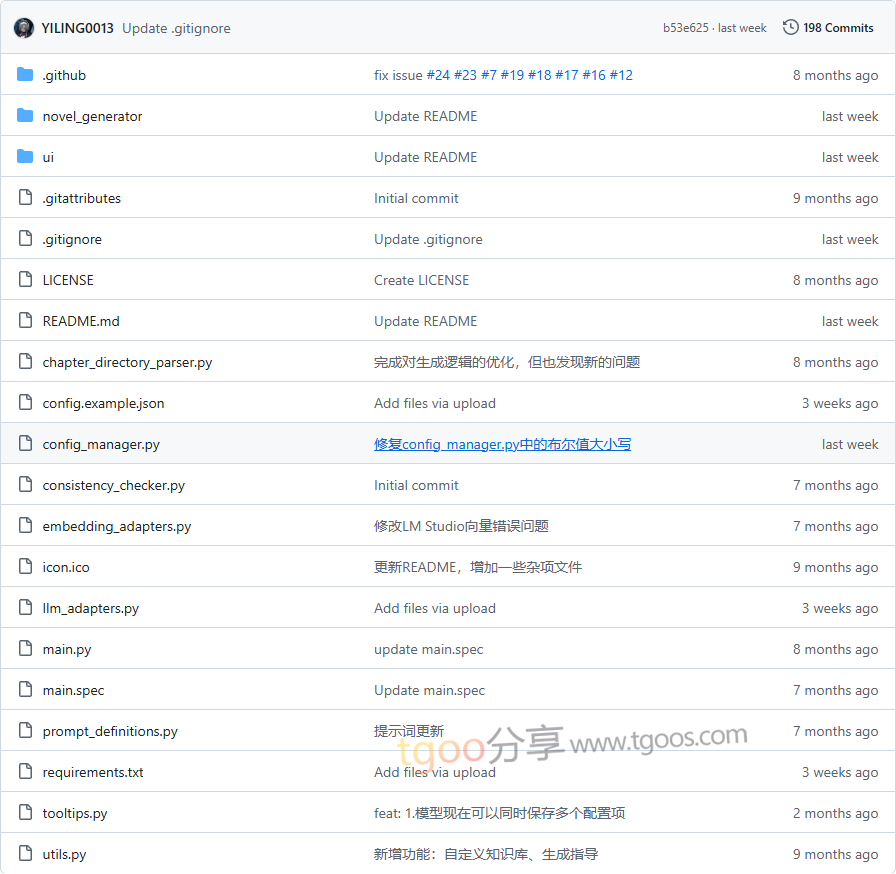Open the 198 Commits history link

pyautogui.click(x=838, y=28)
